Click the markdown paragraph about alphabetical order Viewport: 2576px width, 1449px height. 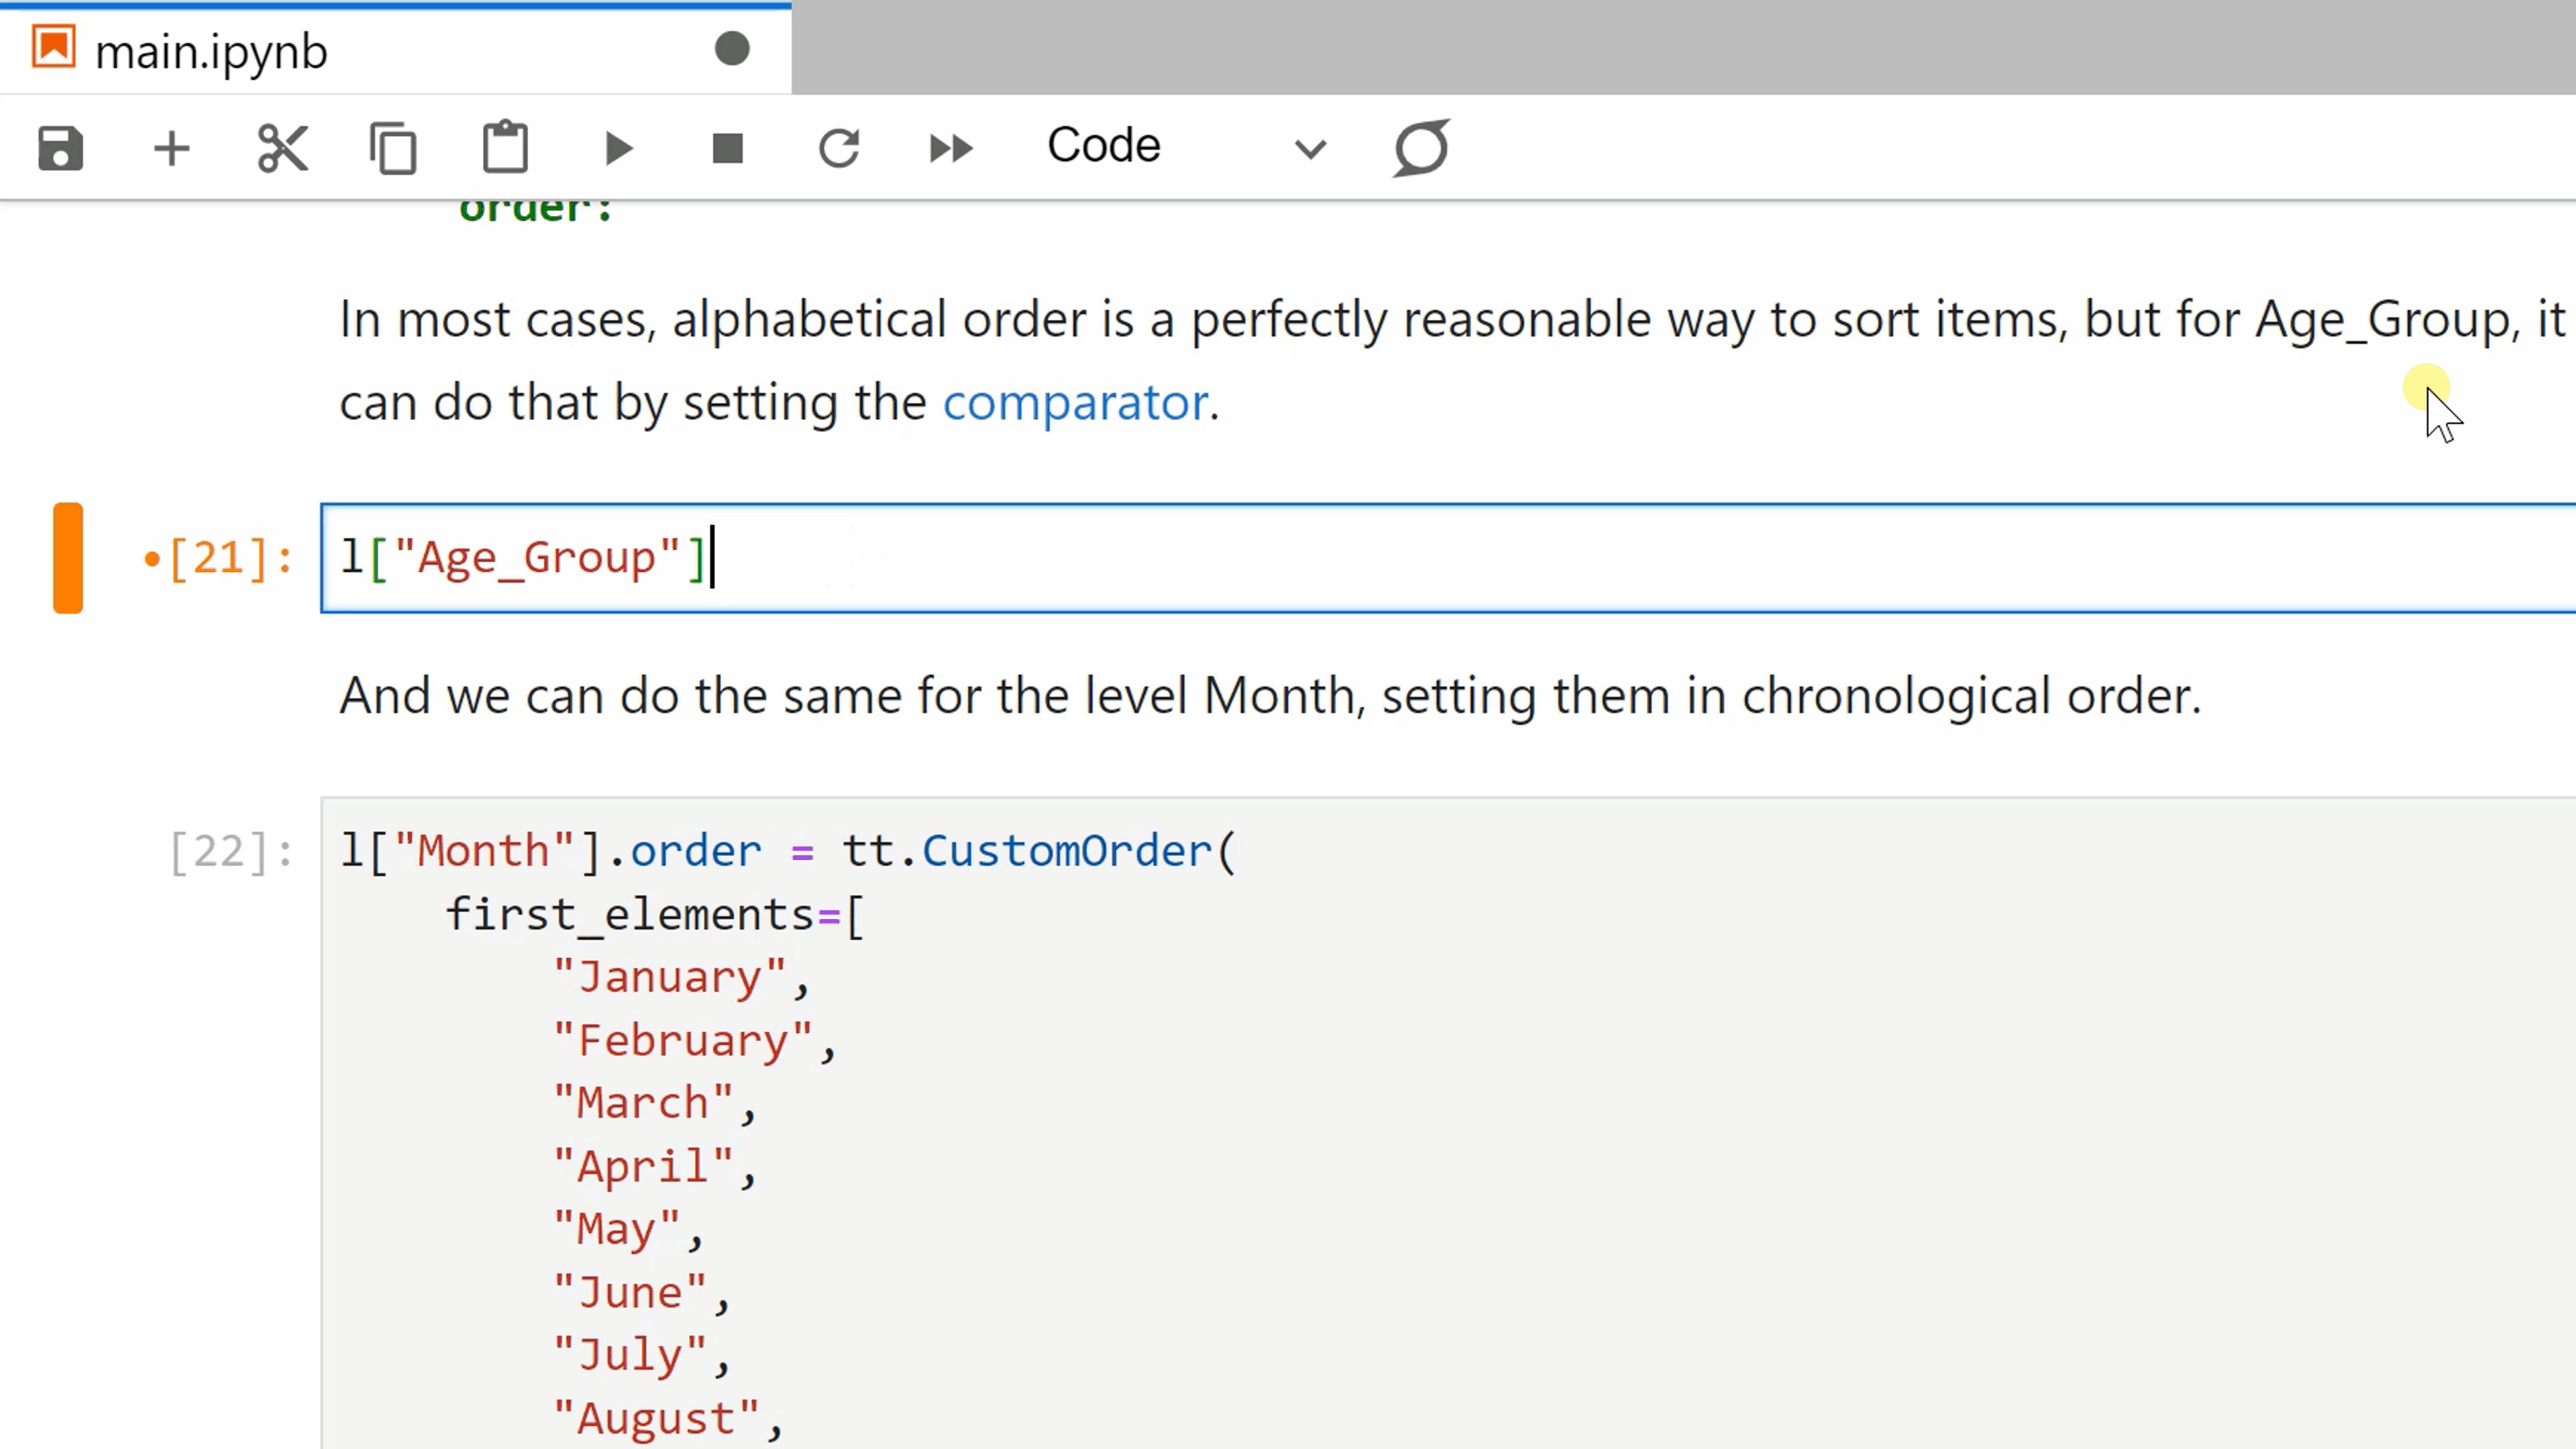click(1455, 361)
